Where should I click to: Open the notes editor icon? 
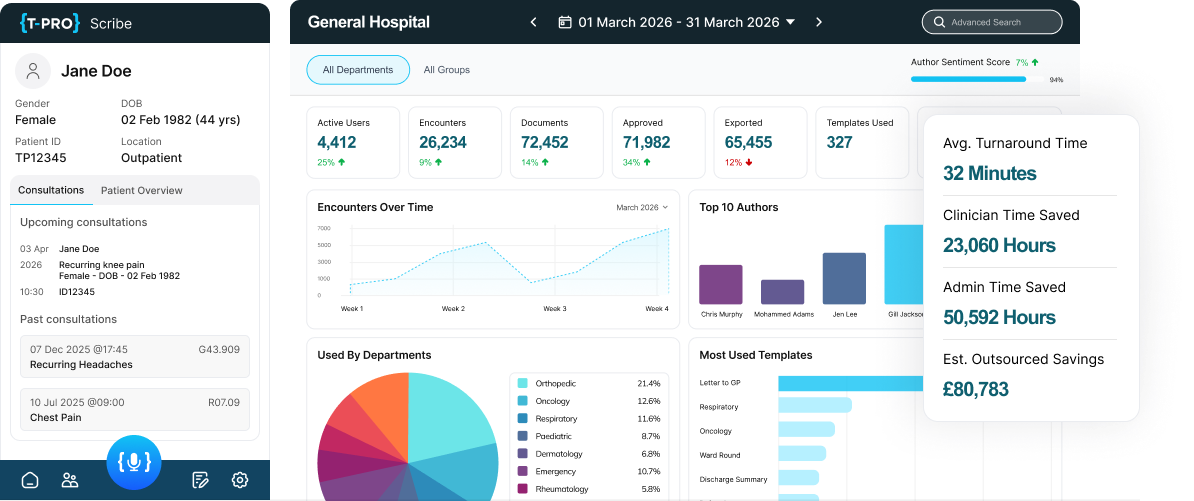(200, 480)
